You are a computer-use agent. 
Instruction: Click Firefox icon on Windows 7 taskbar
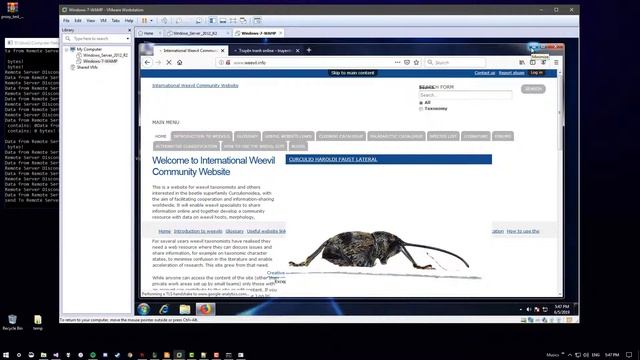[205, 309]
